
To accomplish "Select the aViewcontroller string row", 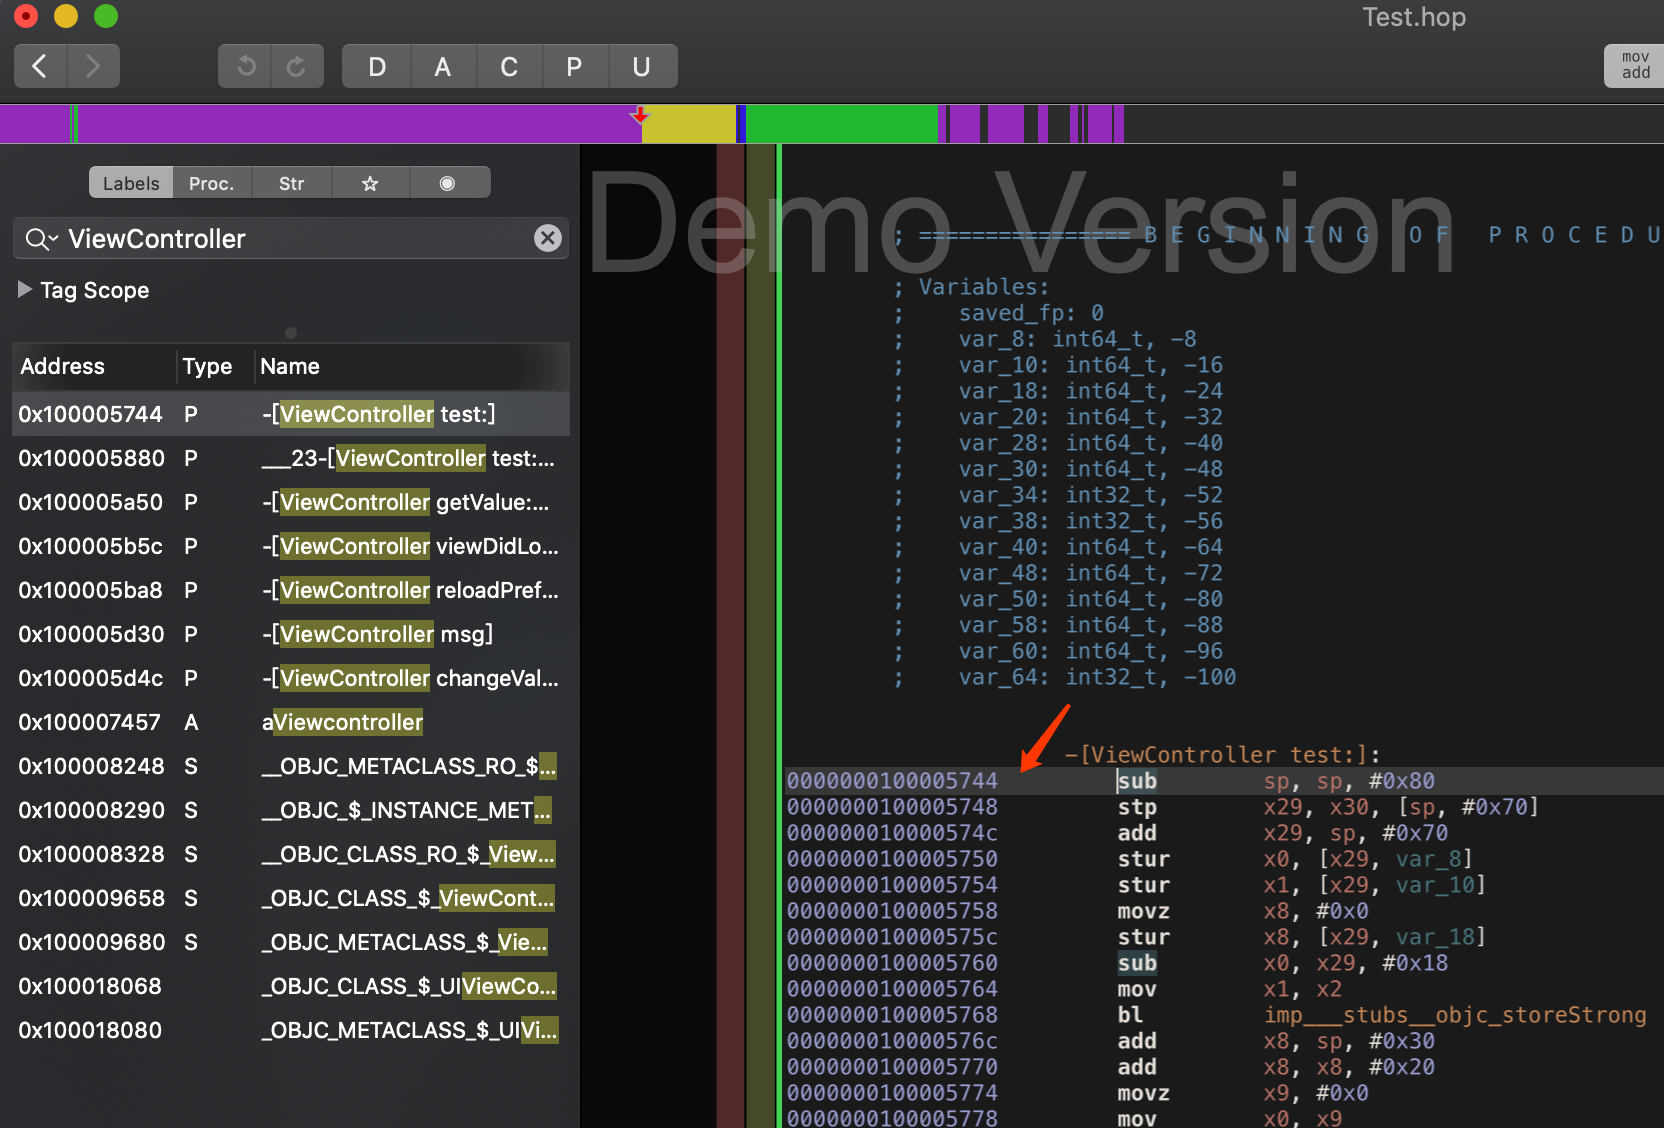I will [x=291, y=722].
